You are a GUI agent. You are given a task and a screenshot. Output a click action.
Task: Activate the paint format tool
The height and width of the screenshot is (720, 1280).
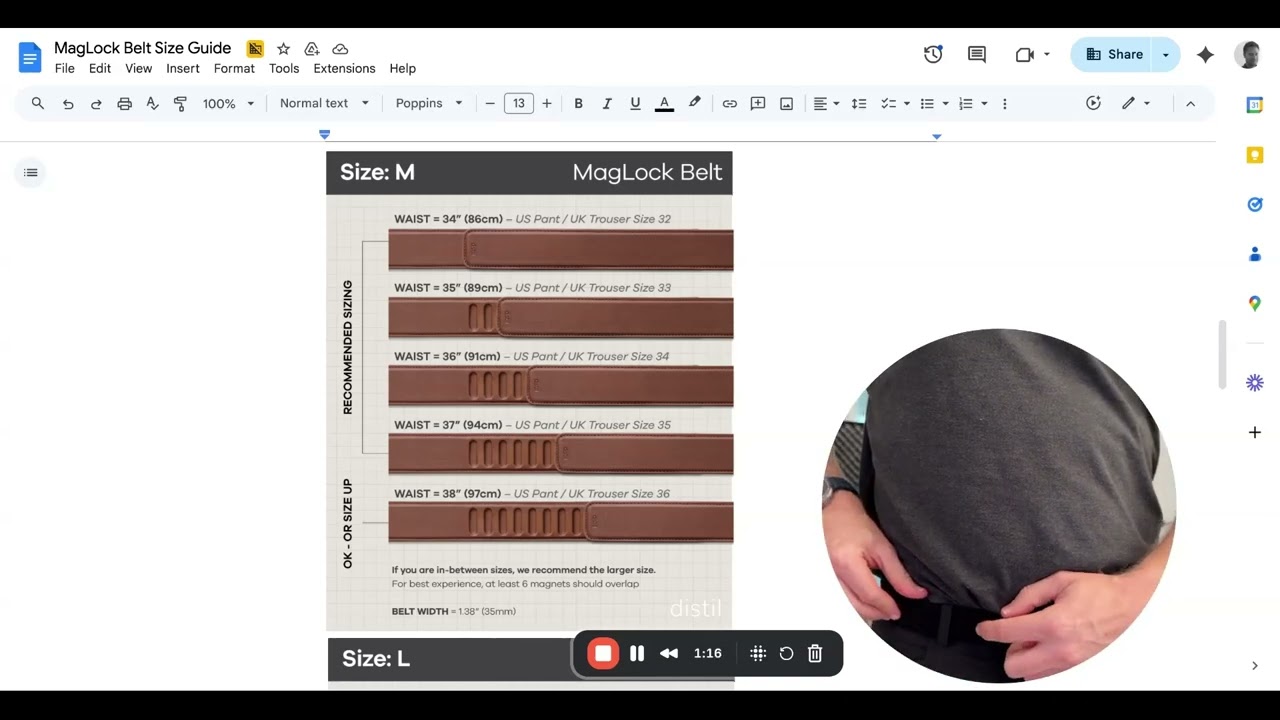click(x=180, y=104)
